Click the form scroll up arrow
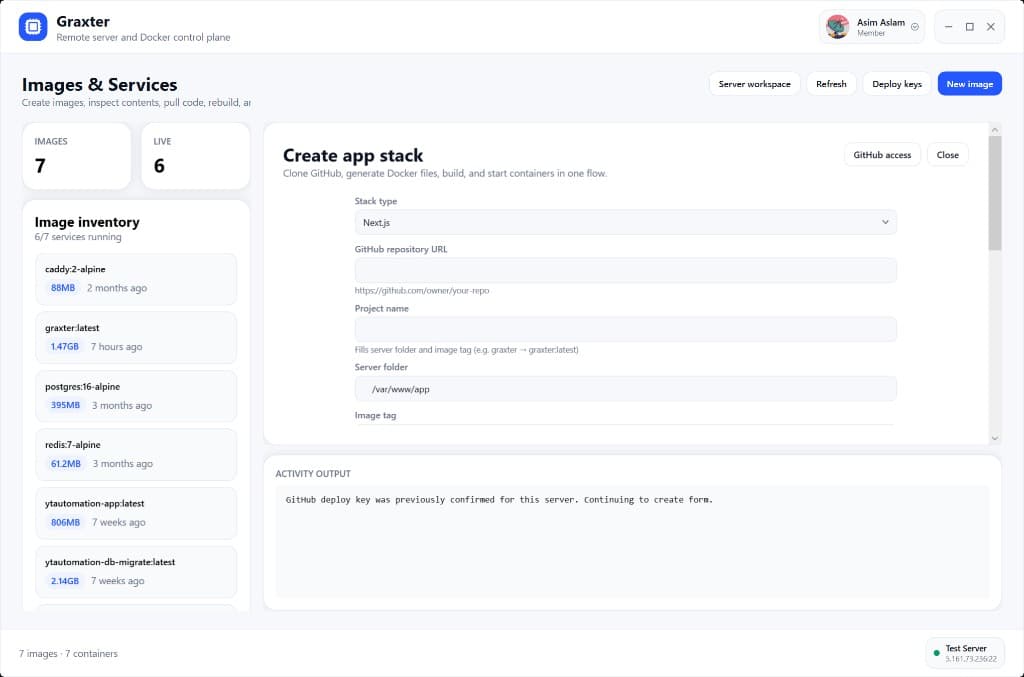 click(x=995, y=130)
